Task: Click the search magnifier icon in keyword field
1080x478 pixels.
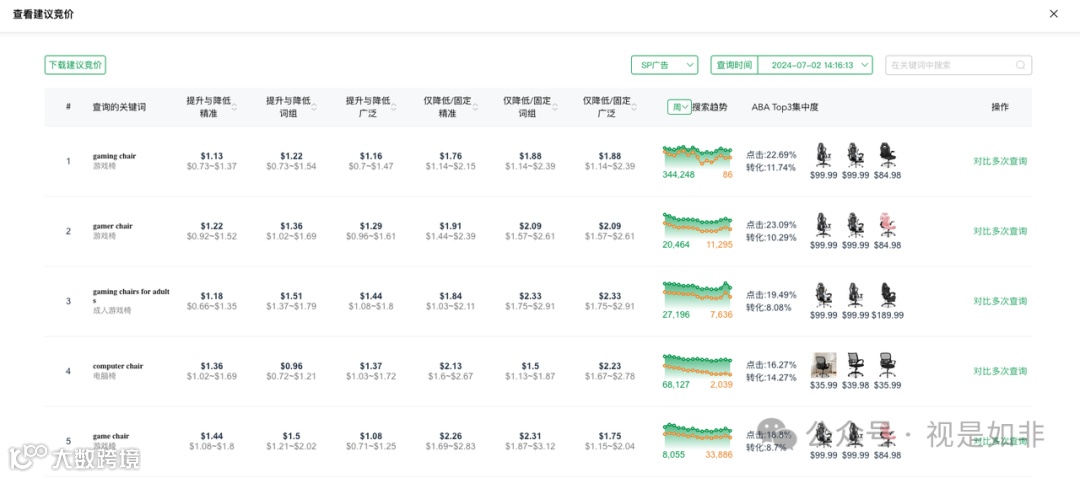Action: tap(1020, 65)
